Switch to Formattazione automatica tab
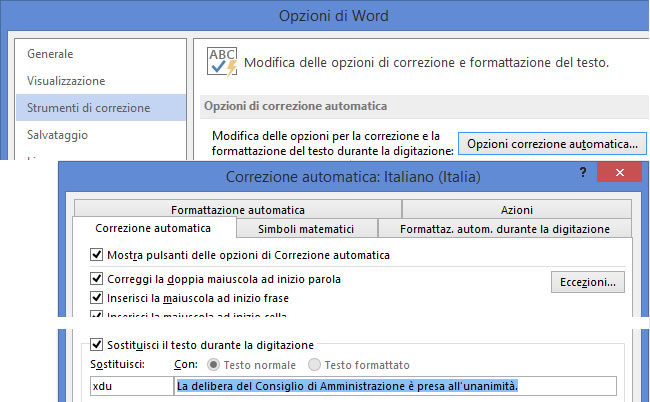The image size is (650, 402). pos(238,210)
